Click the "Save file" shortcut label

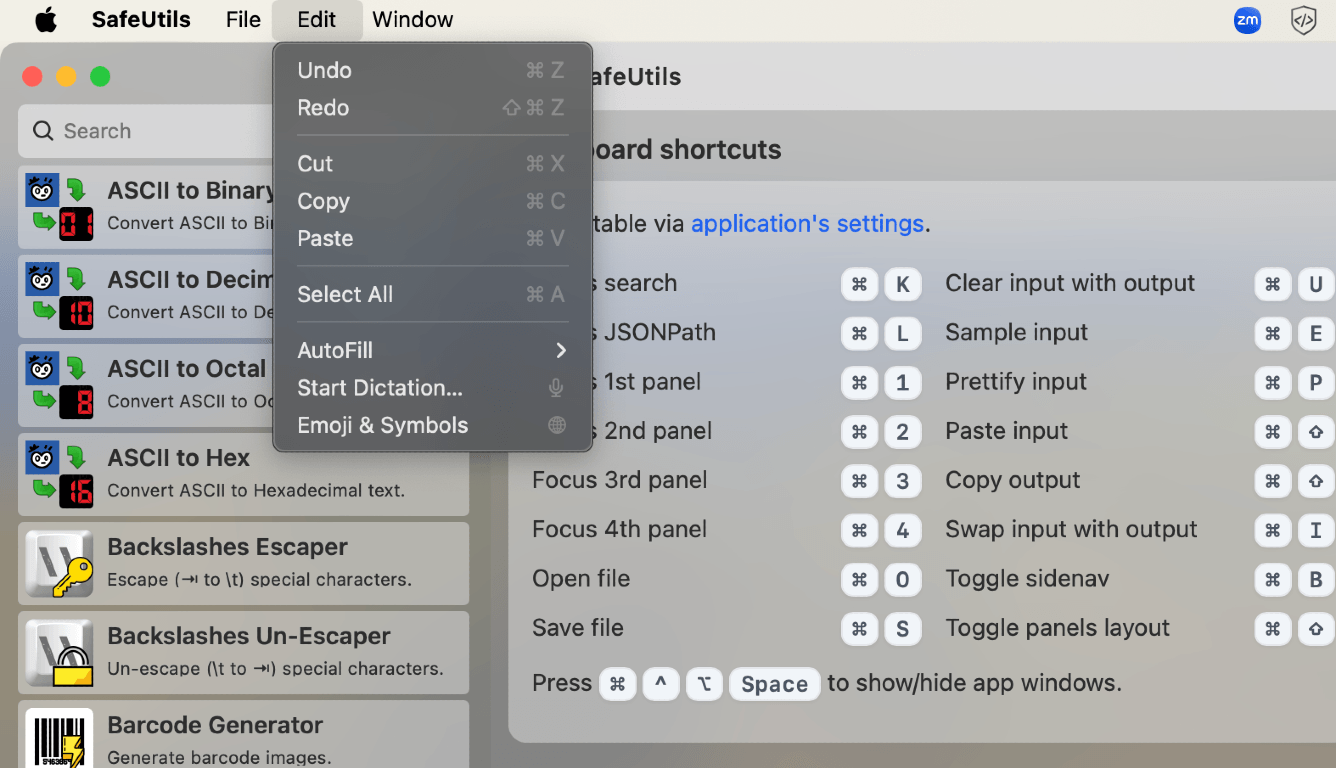click(578, 628)
